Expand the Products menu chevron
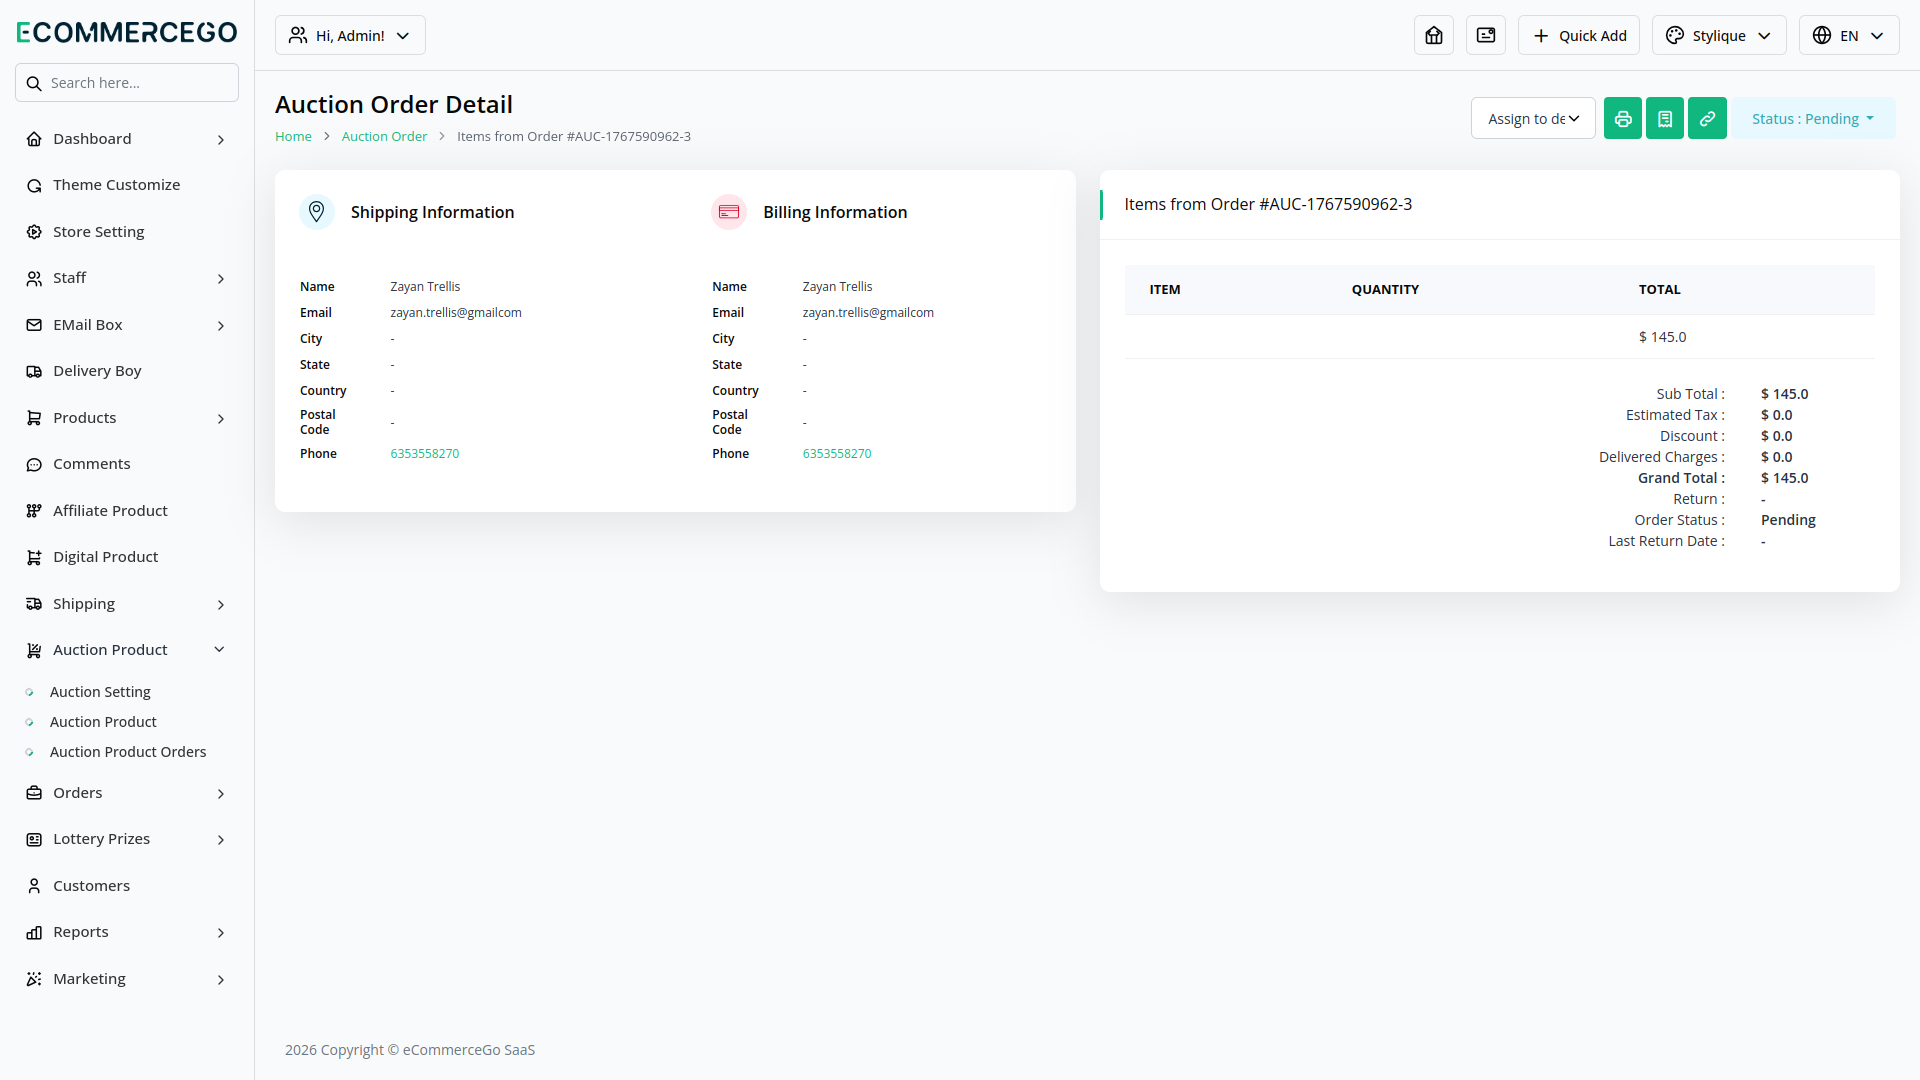 tap(221, 418)
